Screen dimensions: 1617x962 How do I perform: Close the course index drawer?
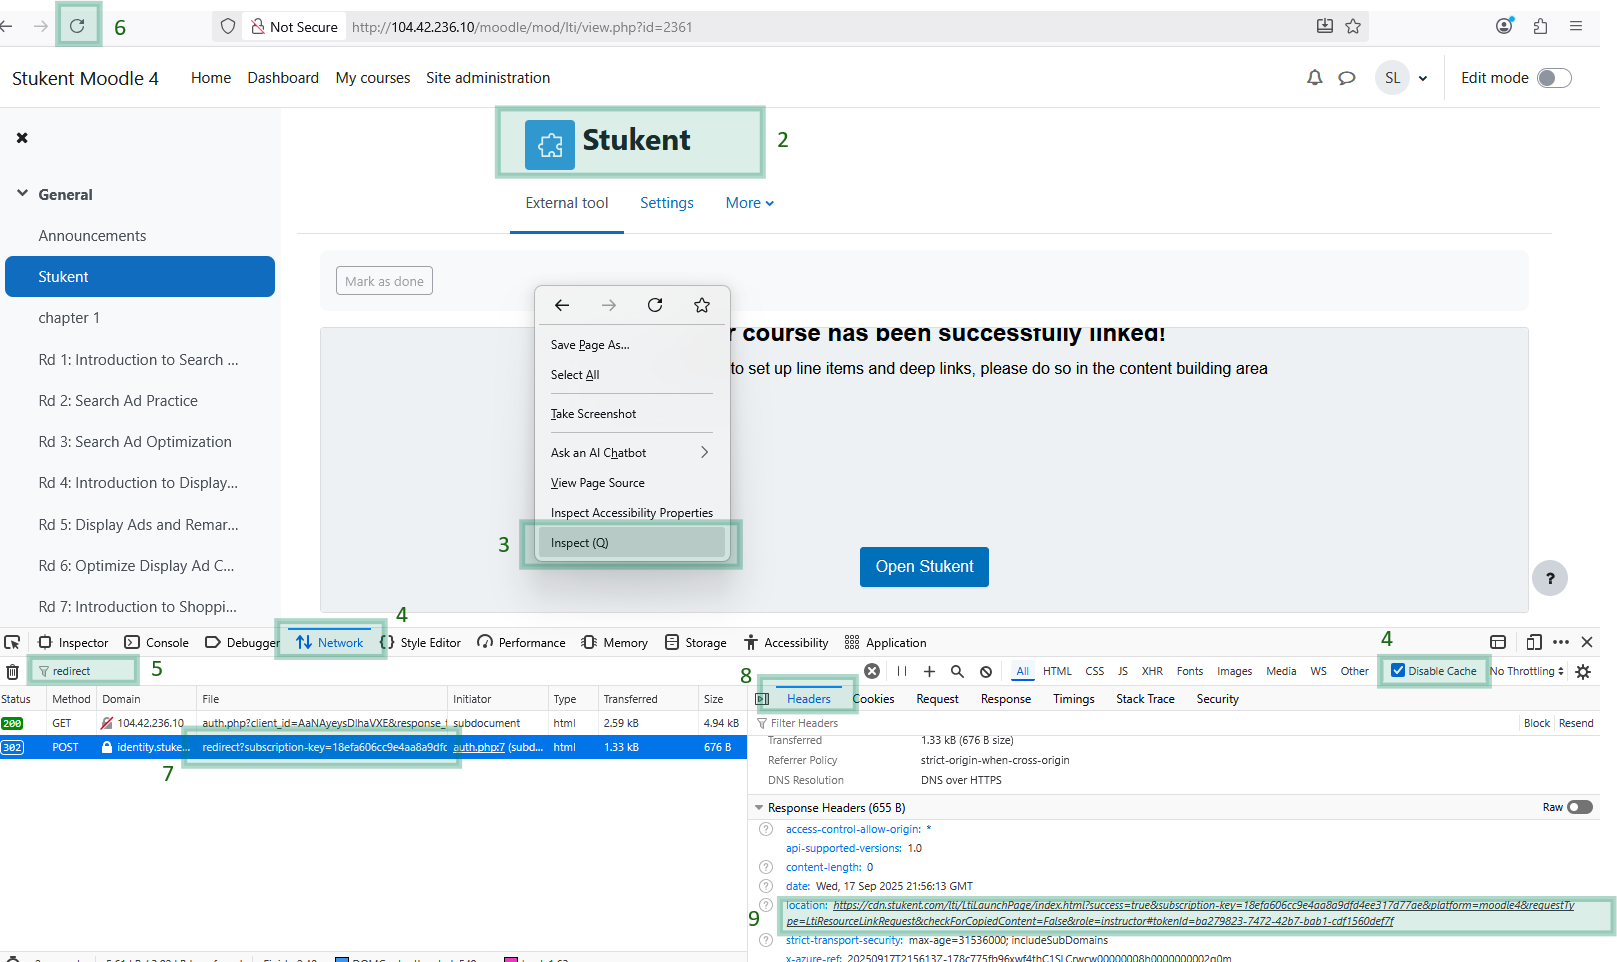[x=22, y=138]
